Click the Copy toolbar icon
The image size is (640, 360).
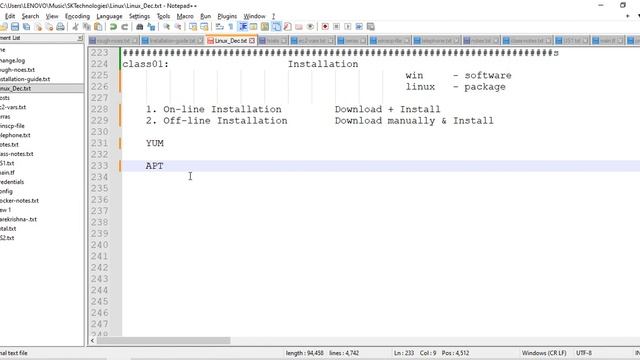click(x=87, y=27)
